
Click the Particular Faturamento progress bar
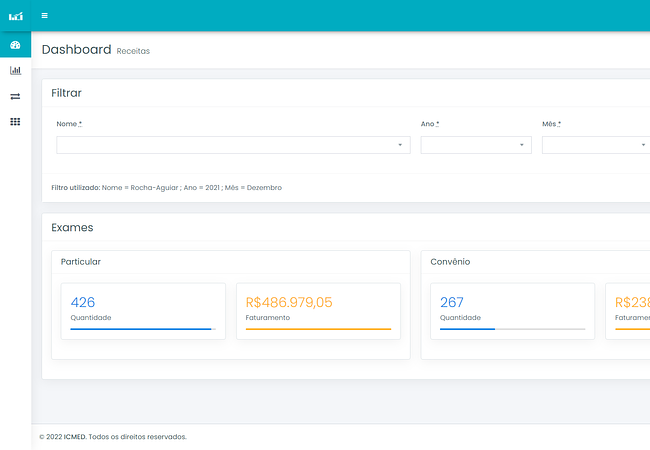coord(318,329)
